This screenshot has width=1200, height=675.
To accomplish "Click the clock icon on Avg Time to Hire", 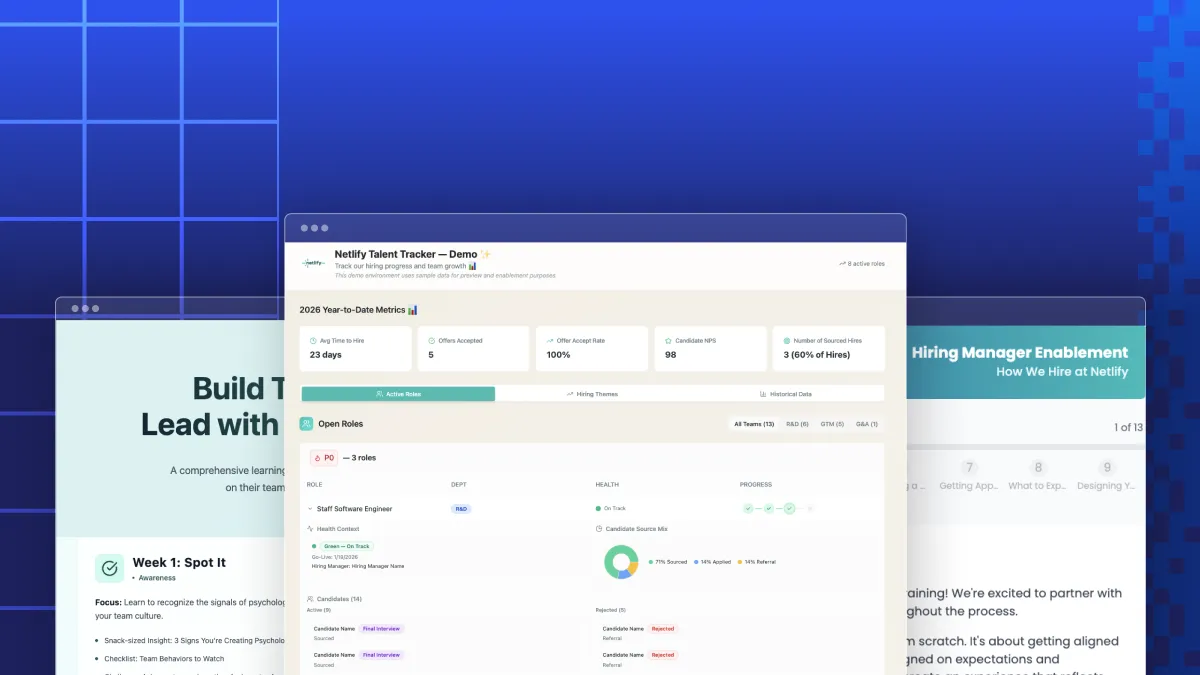I will tap(313, 341).
